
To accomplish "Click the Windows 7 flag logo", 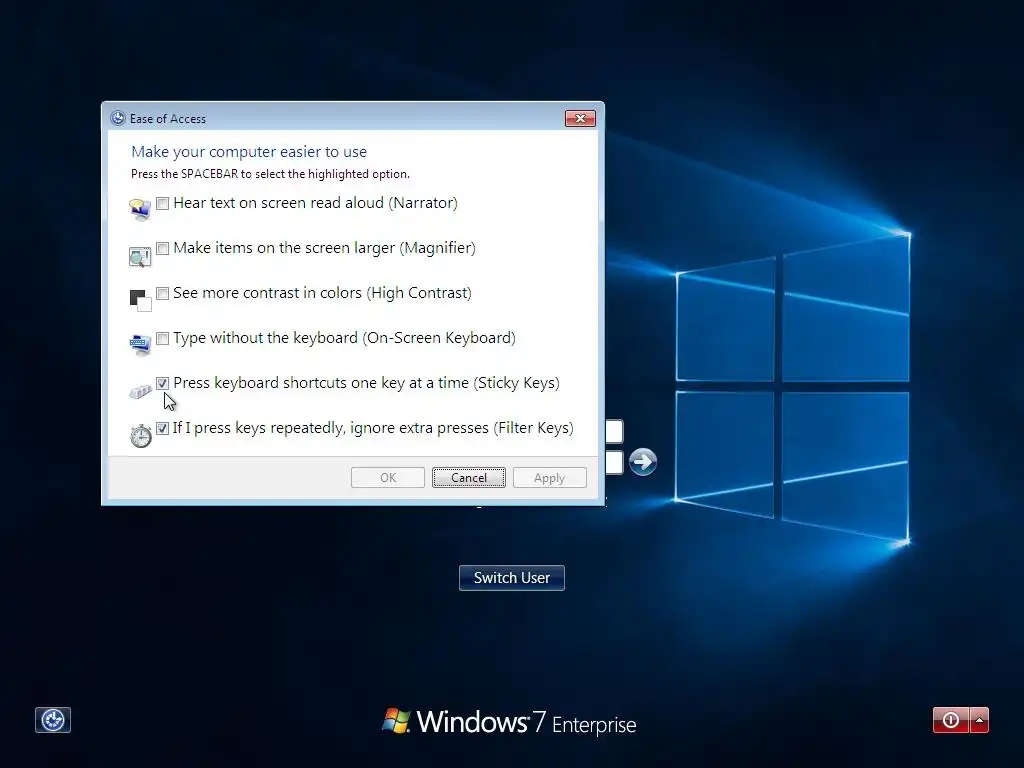I will (x=396, y=721).
